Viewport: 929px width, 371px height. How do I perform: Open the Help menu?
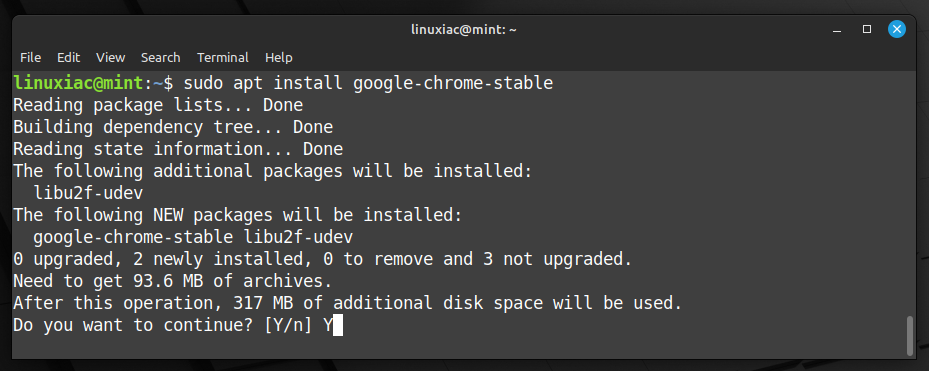click(278, 57)
